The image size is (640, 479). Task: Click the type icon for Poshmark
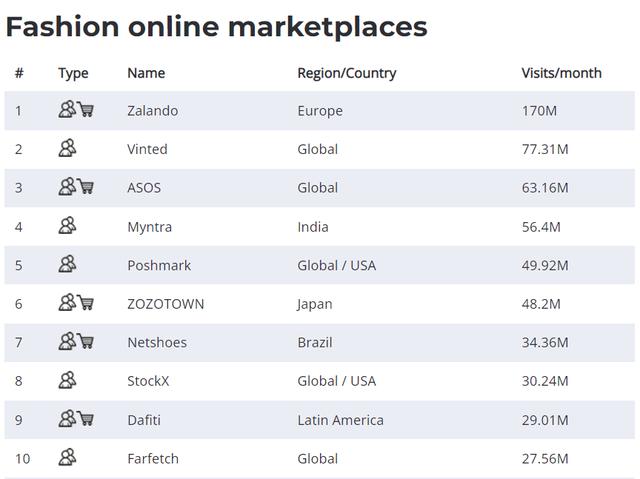tap(67, 265)
